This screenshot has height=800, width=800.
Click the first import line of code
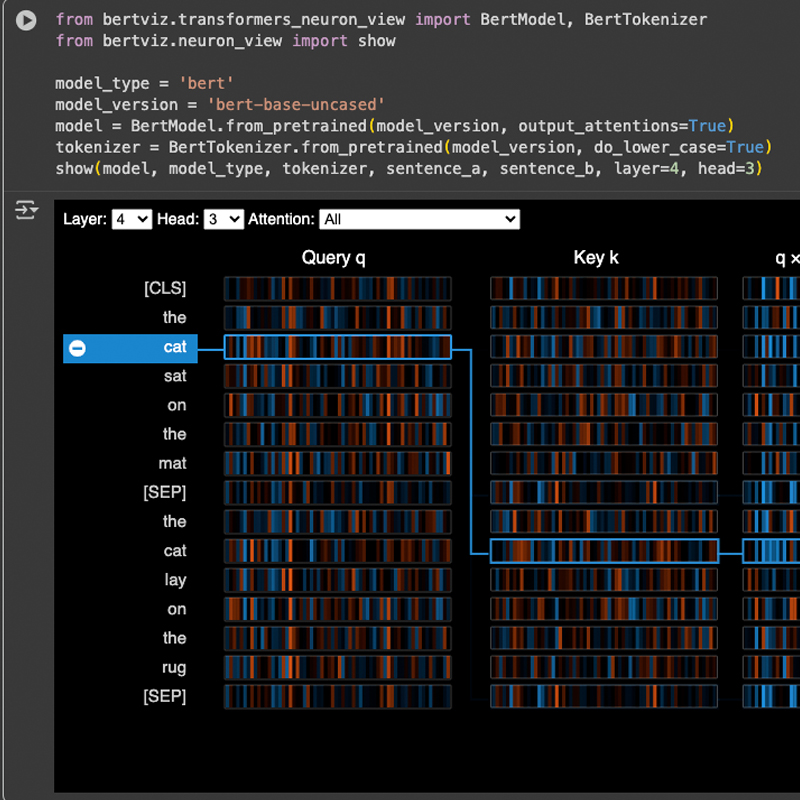pyautogui.click(x=381, y=19)
